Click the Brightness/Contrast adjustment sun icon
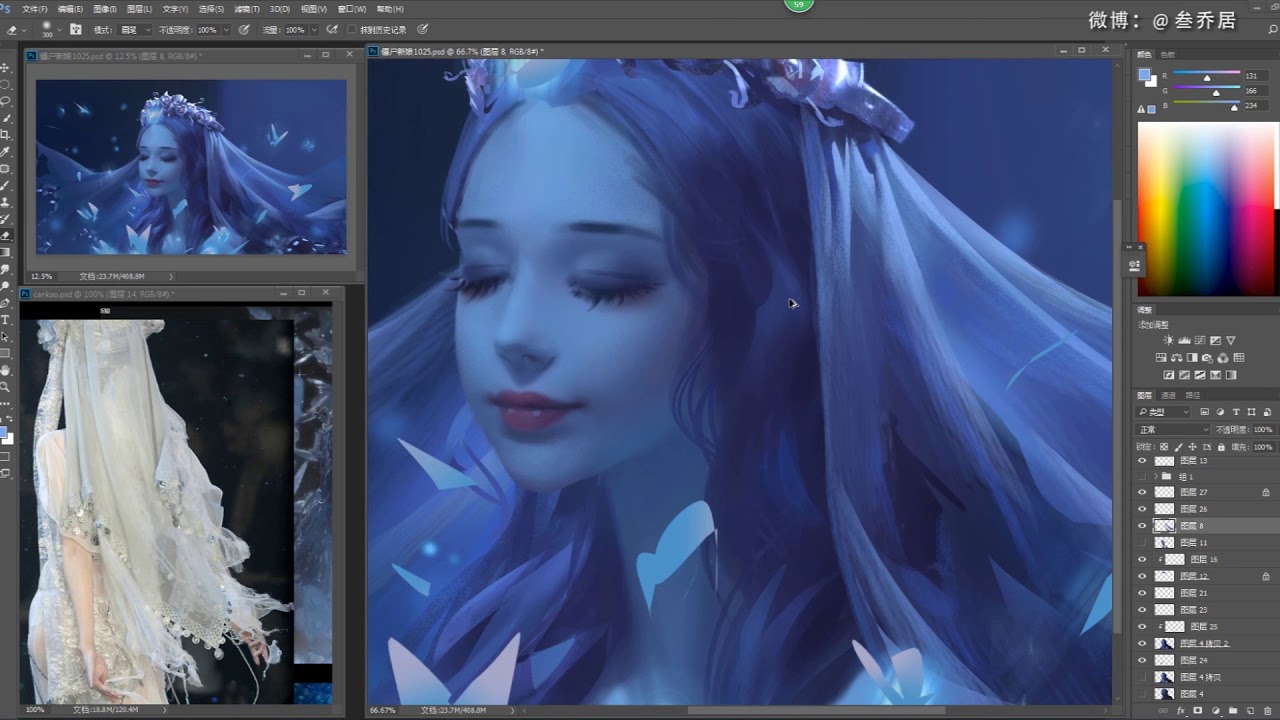Viewport: 1280px width, 720px height. point(1168,340)
